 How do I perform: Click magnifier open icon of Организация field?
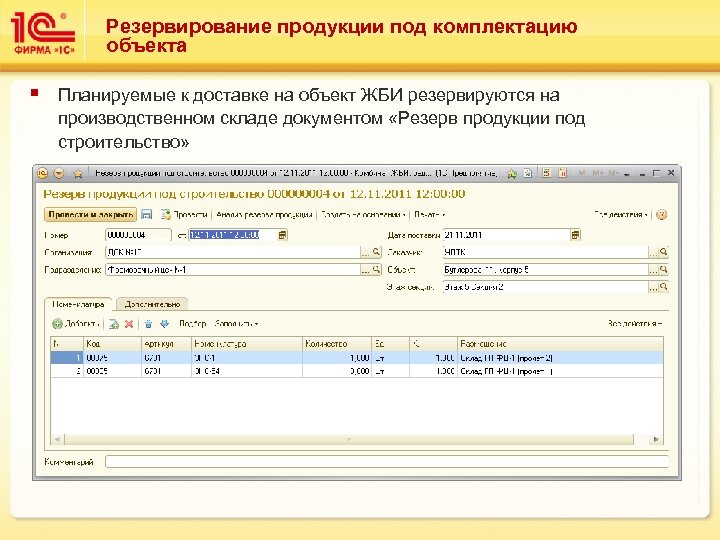[x=376, y=252]
